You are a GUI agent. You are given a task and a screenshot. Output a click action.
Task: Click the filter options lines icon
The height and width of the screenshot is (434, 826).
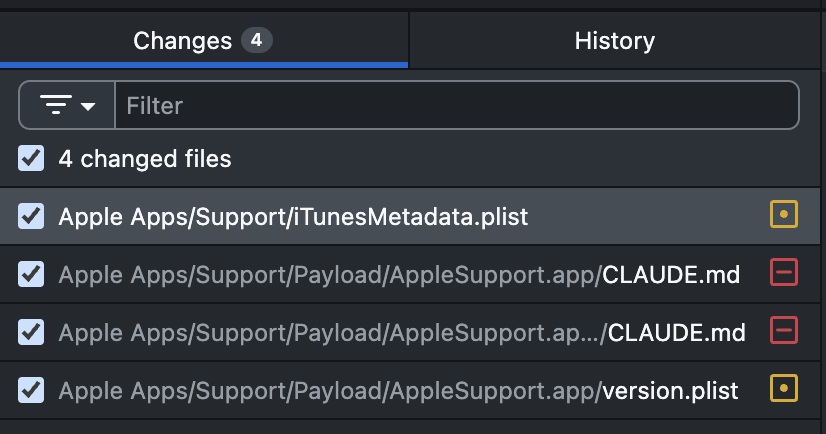(56, 105)
